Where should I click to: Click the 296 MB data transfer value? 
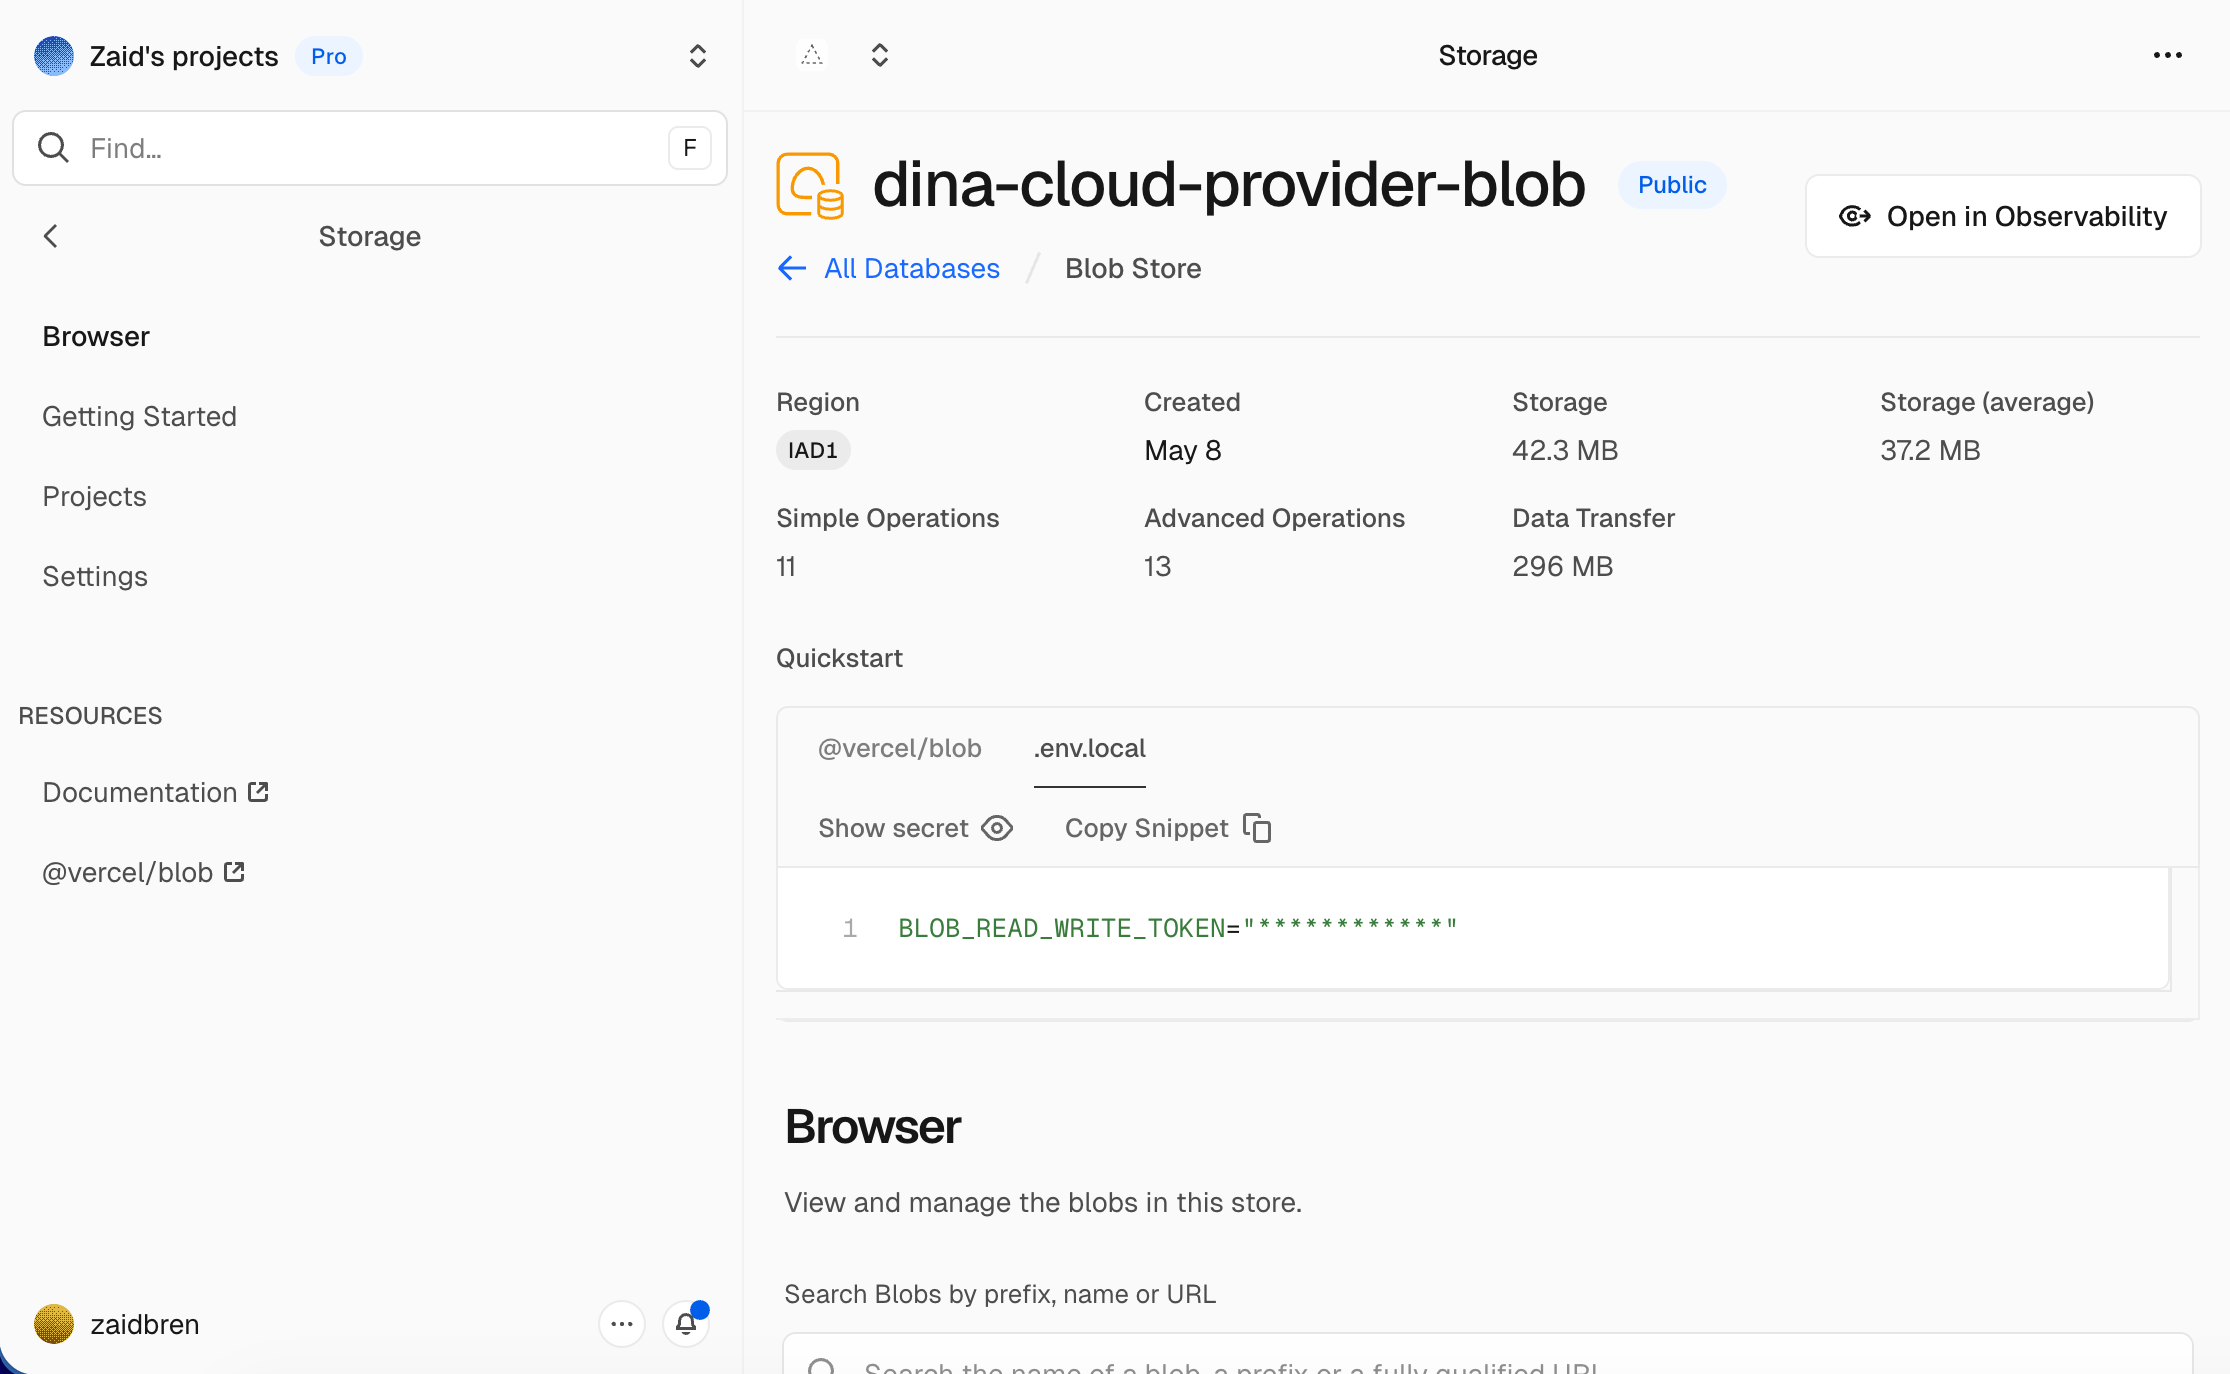(1563, 566)
